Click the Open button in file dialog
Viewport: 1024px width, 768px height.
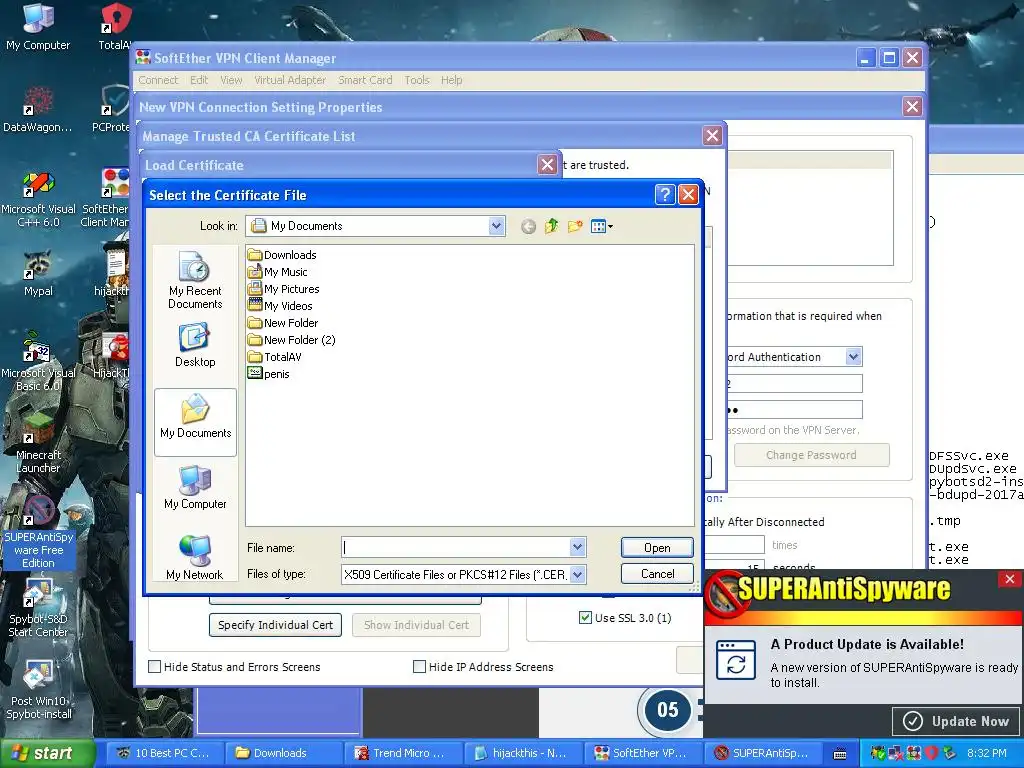click(x=657, y=548)
